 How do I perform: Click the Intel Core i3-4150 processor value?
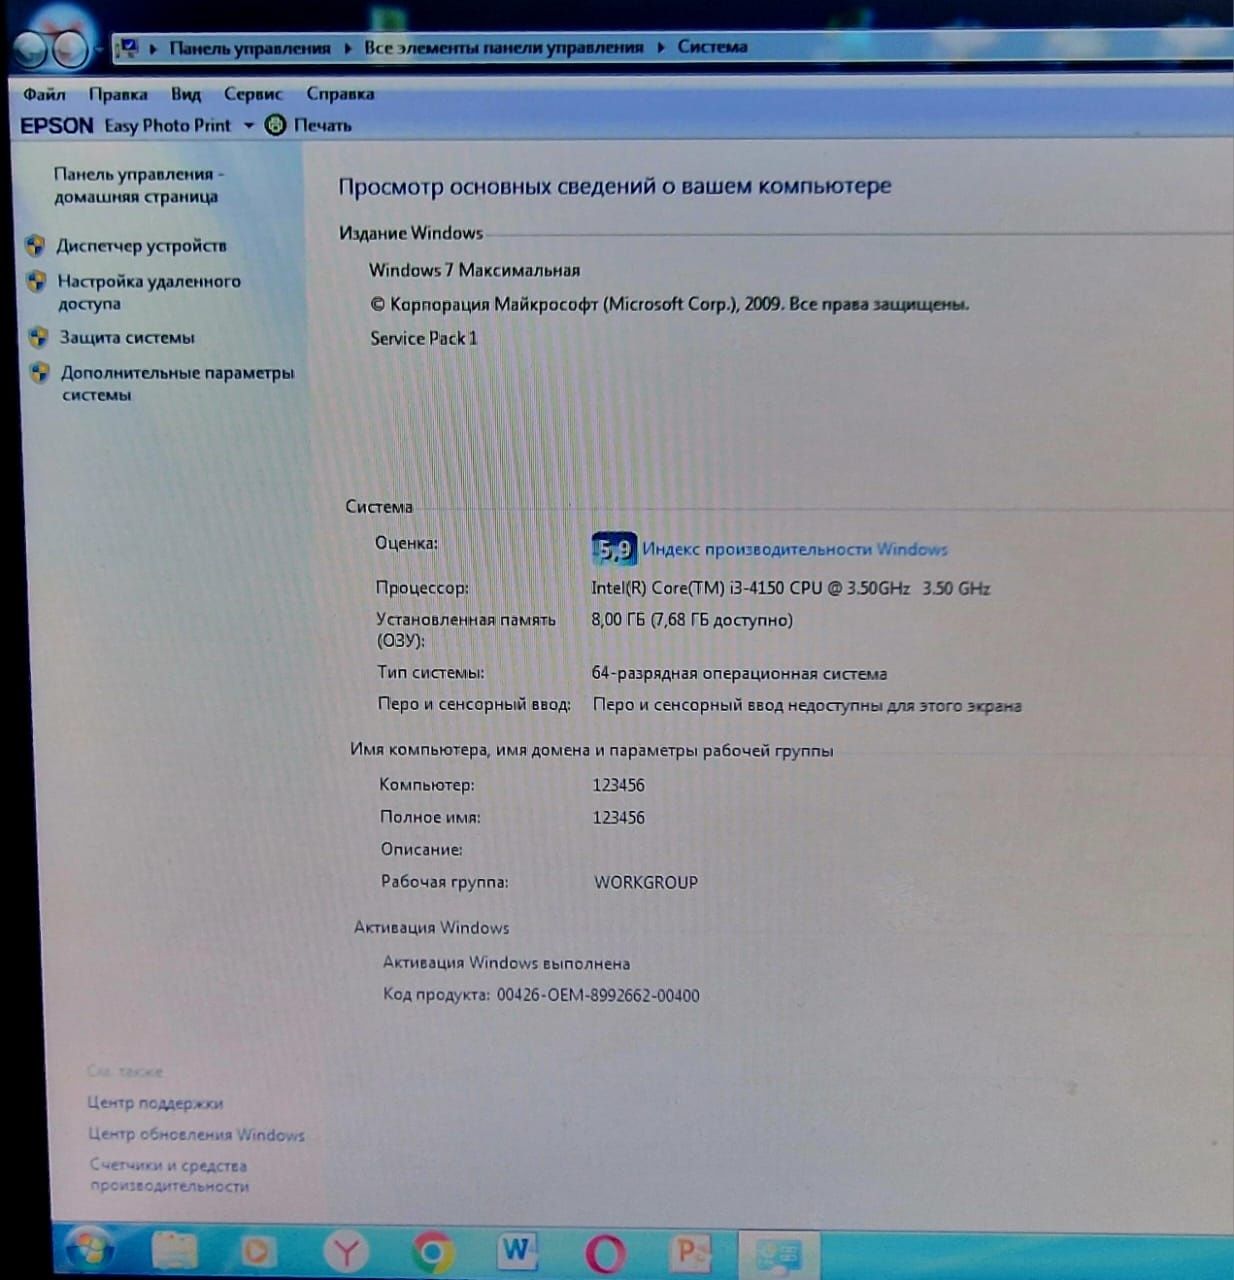click(790, 588)
